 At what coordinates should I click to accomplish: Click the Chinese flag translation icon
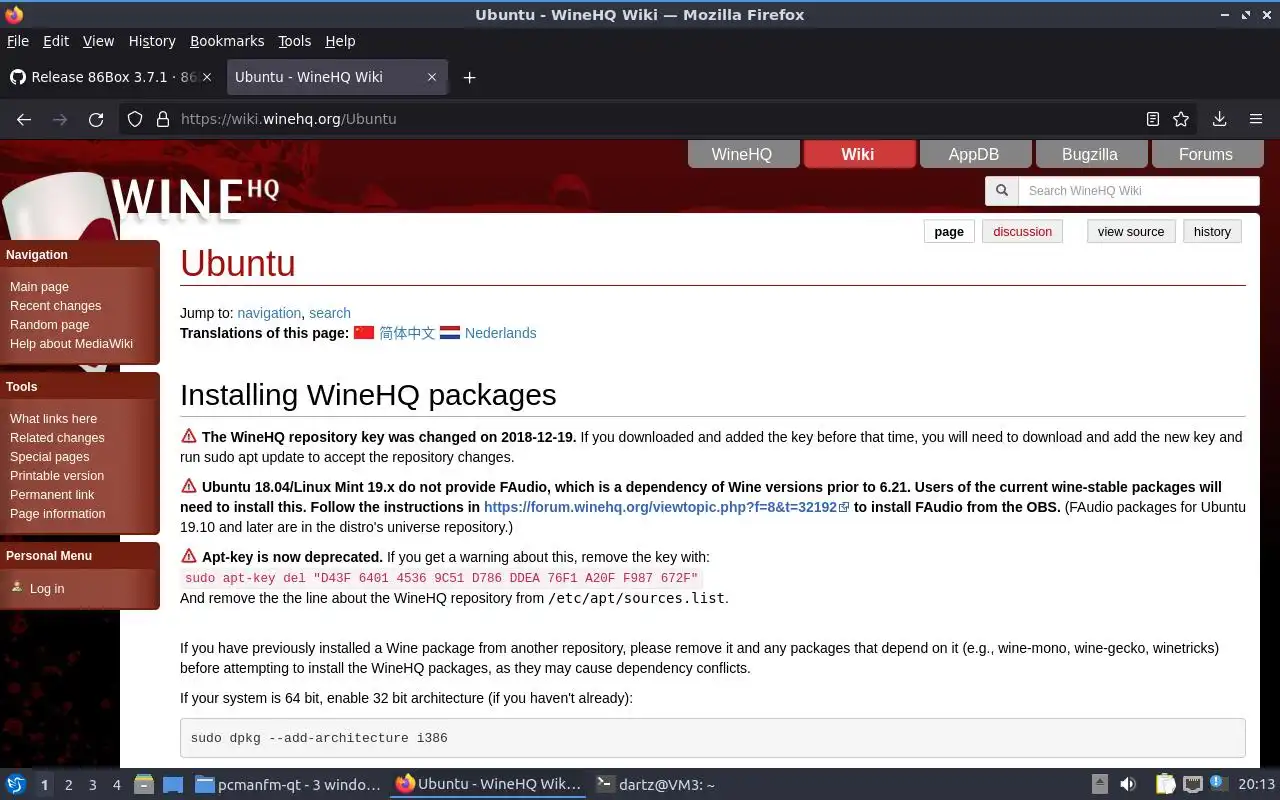pos(364,333)
